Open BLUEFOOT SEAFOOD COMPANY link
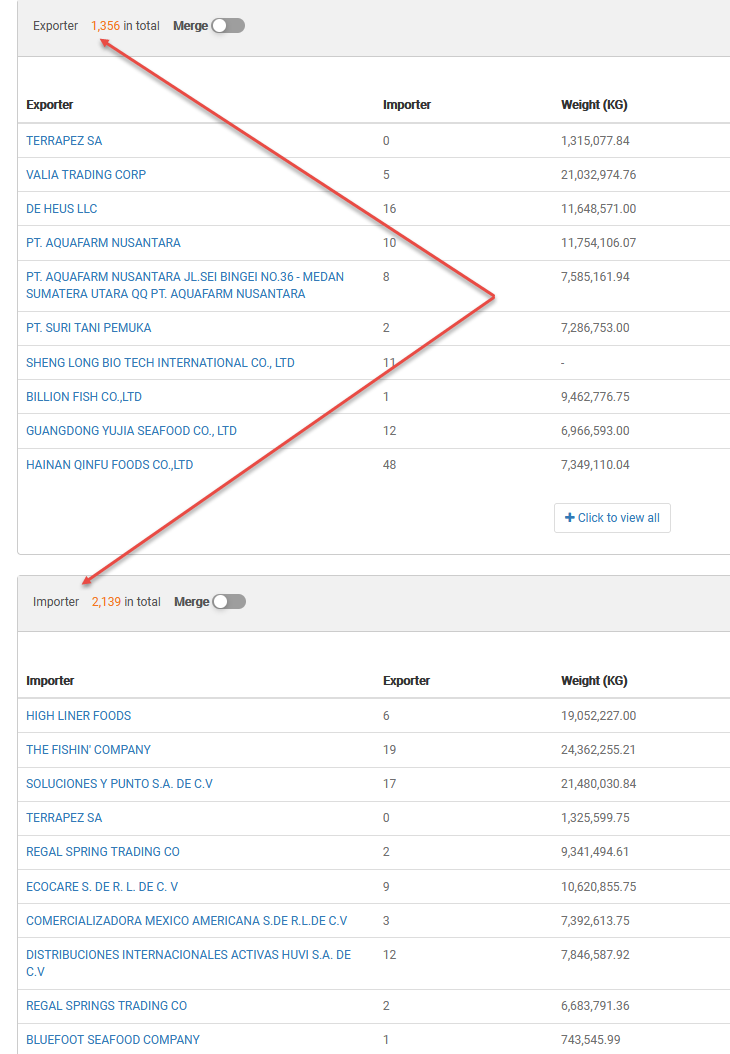Image resolution: width=730 pixels, height=1054 pixels. coord(113,1040)
